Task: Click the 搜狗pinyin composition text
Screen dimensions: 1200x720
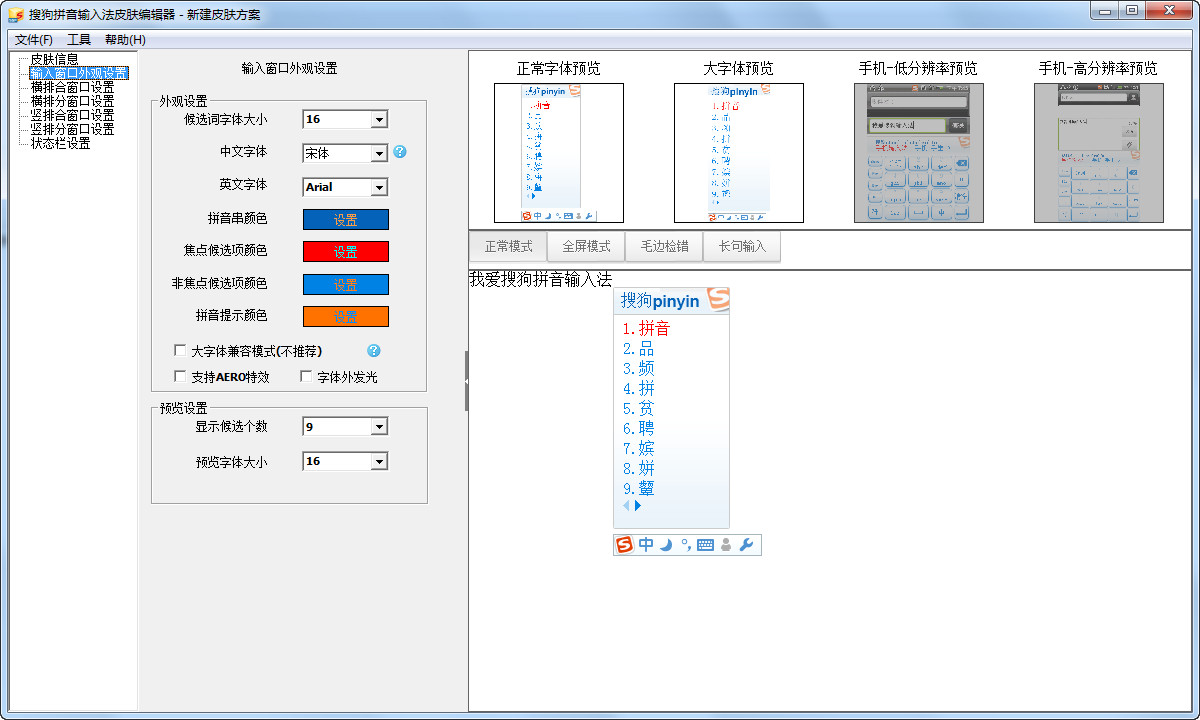Action: click(x=660, y=300)
